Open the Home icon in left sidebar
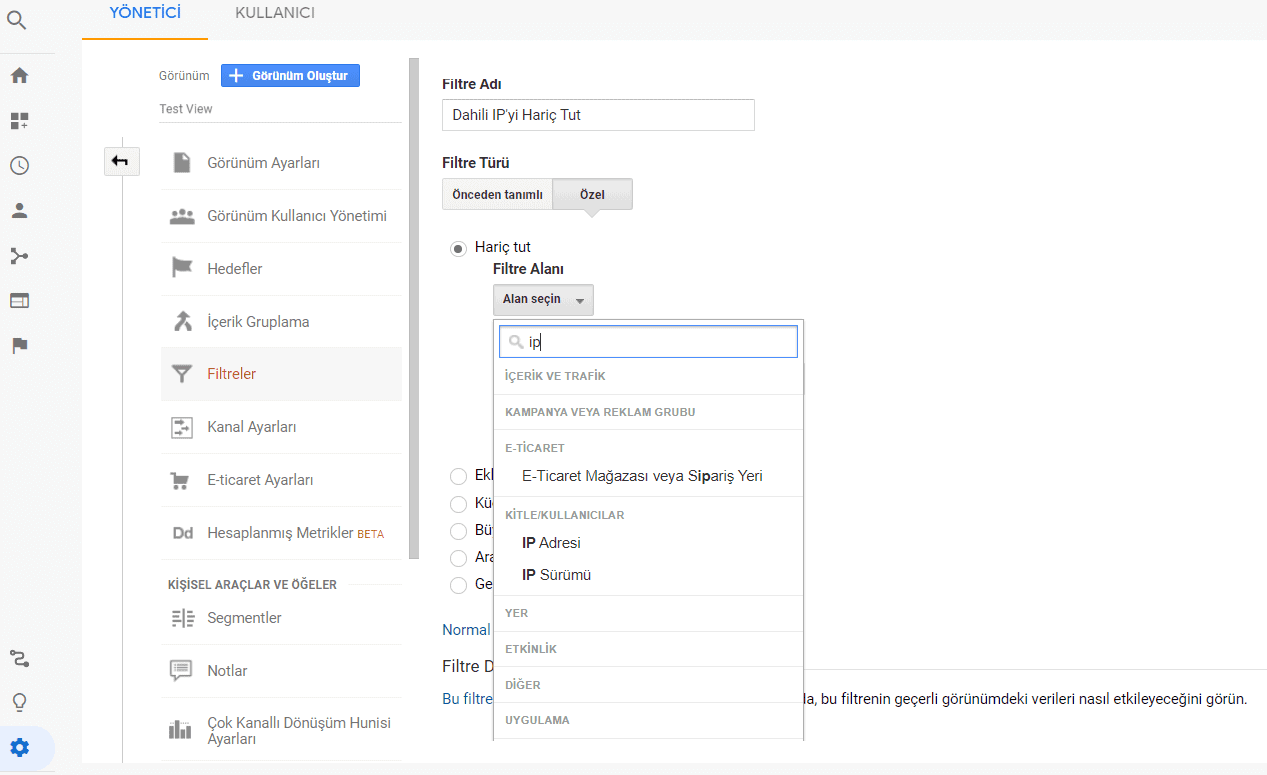1267x775 pixels. 19,76
